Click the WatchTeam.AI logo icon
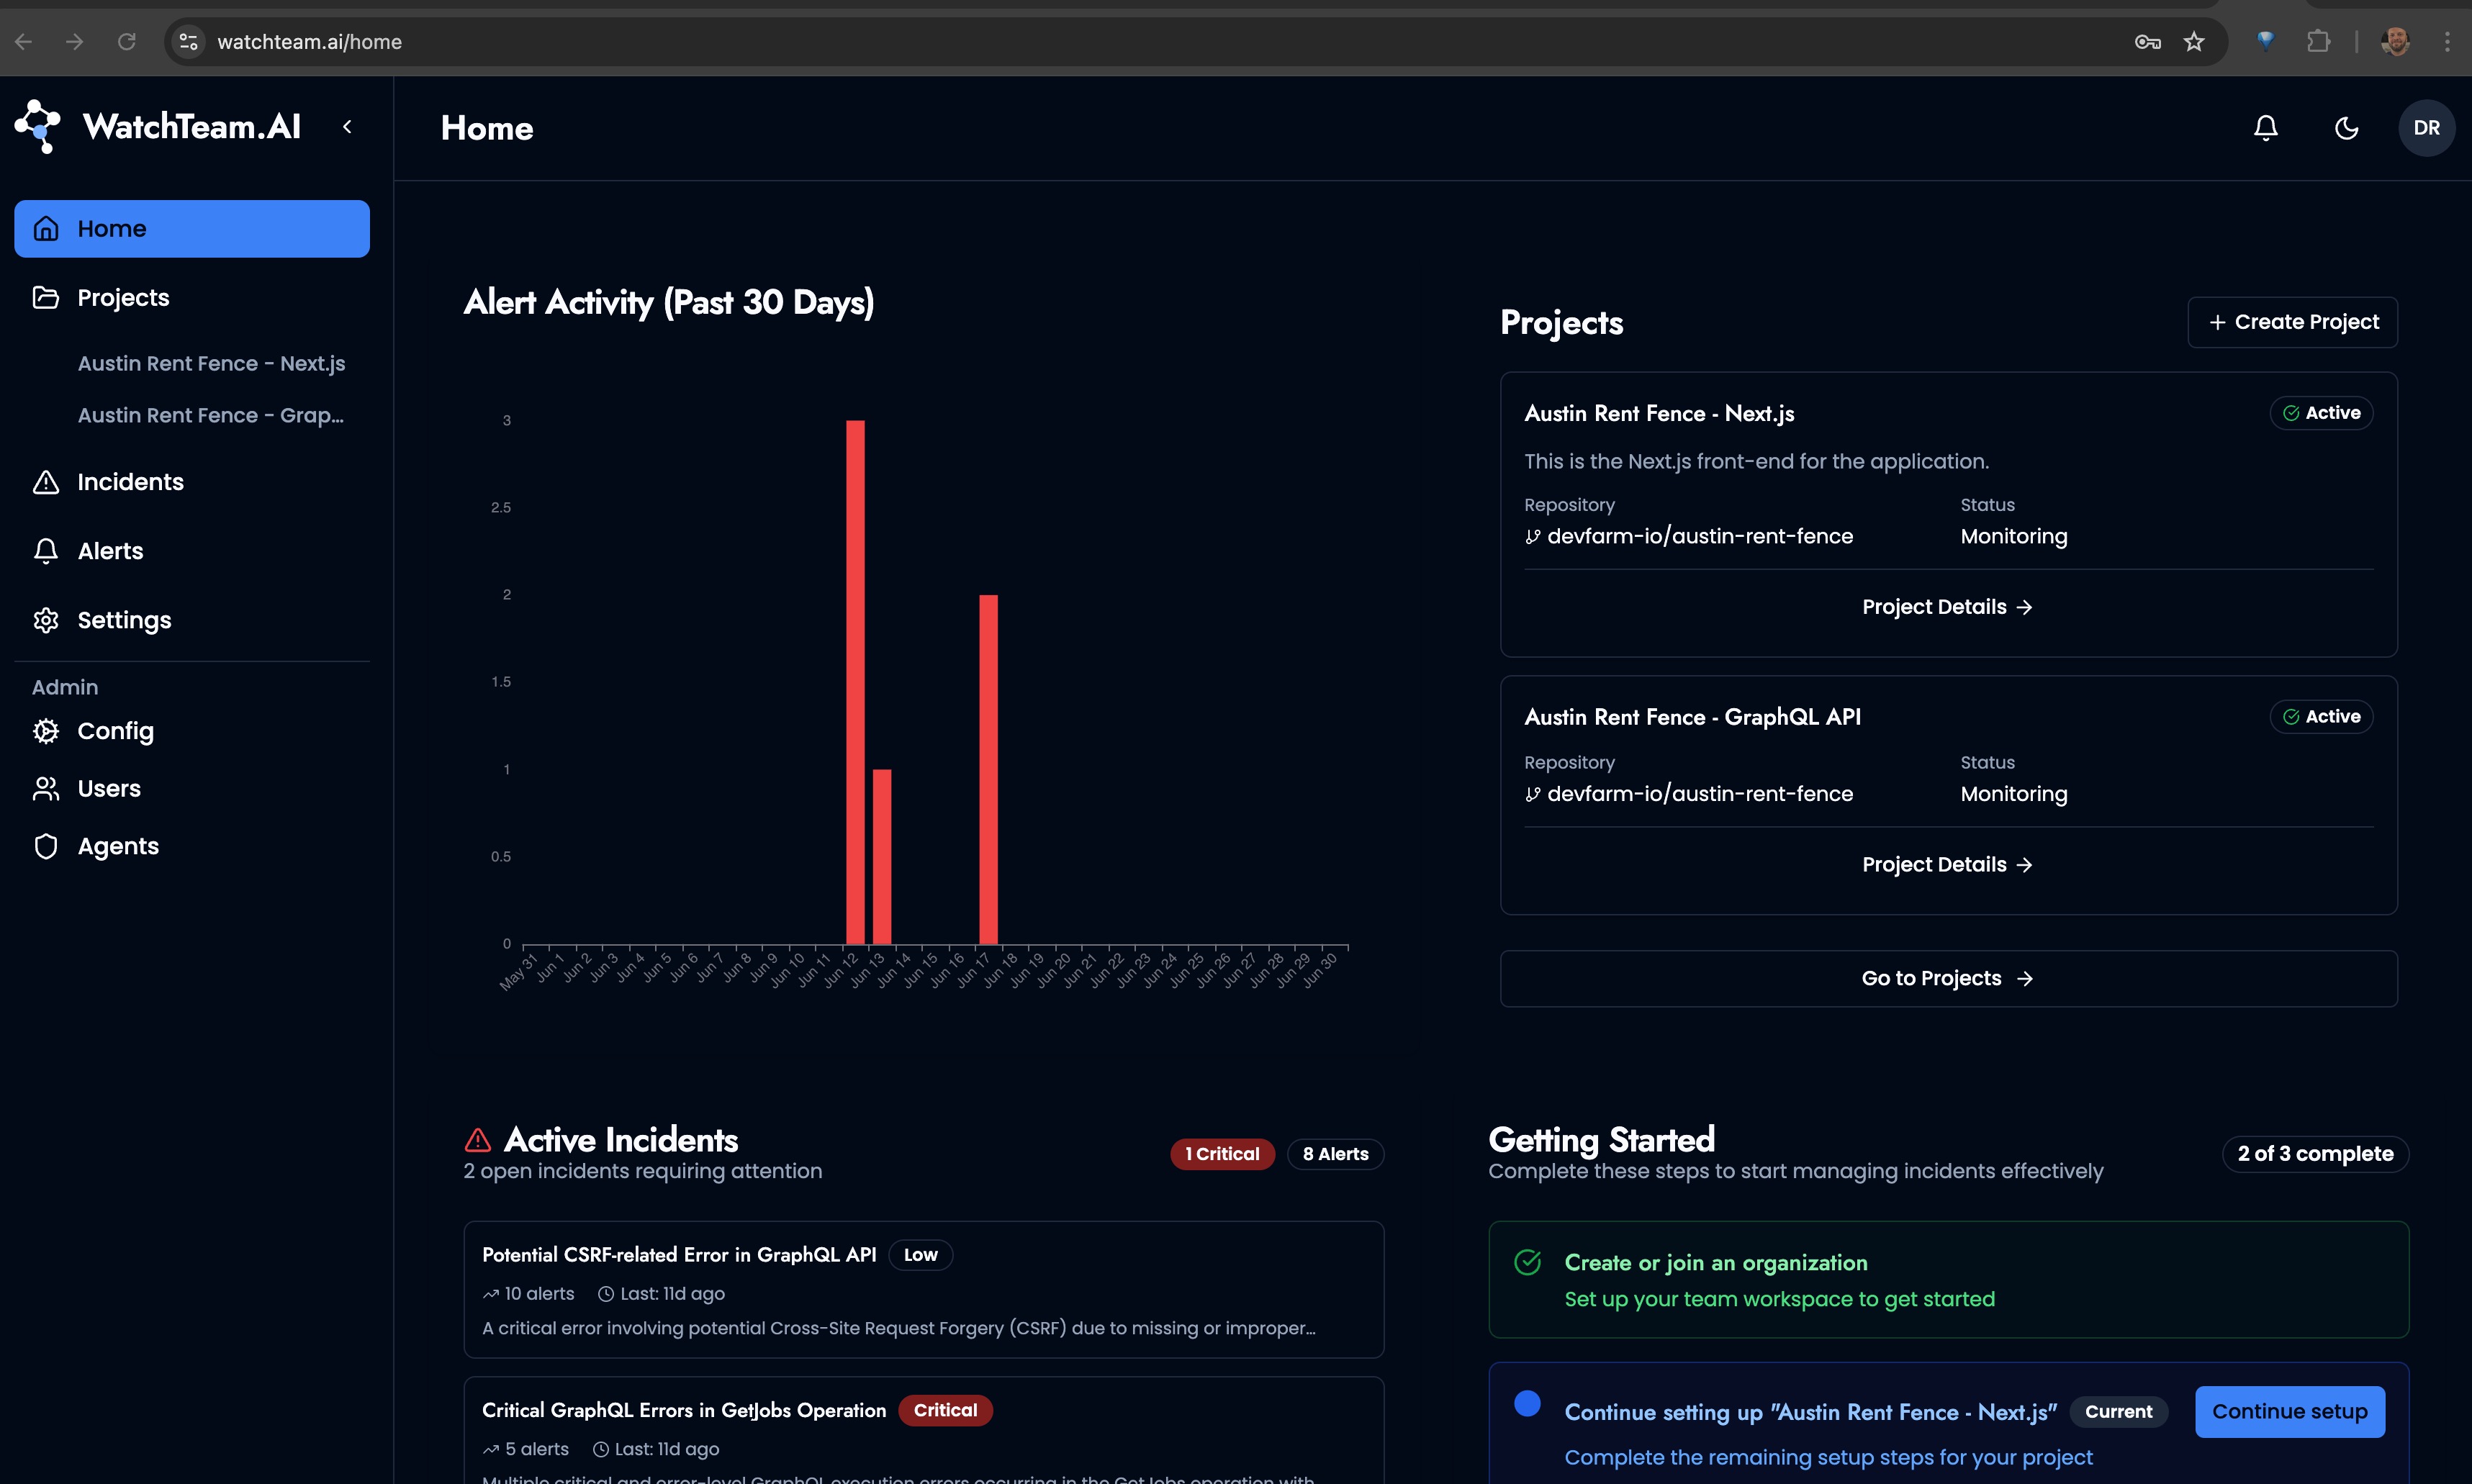Image resolution: width=2472 pixels, height=1484 pixels. 38,127
